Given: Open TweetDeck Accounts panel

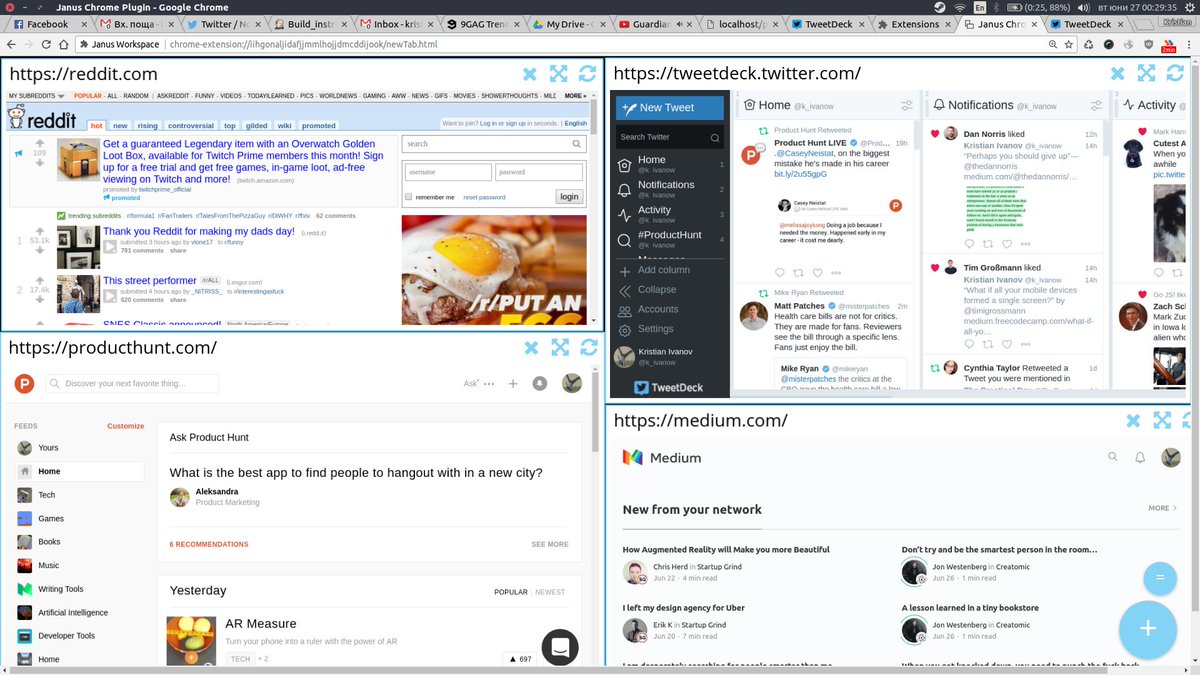Looking at the screenshot, I should click(651, 310).
